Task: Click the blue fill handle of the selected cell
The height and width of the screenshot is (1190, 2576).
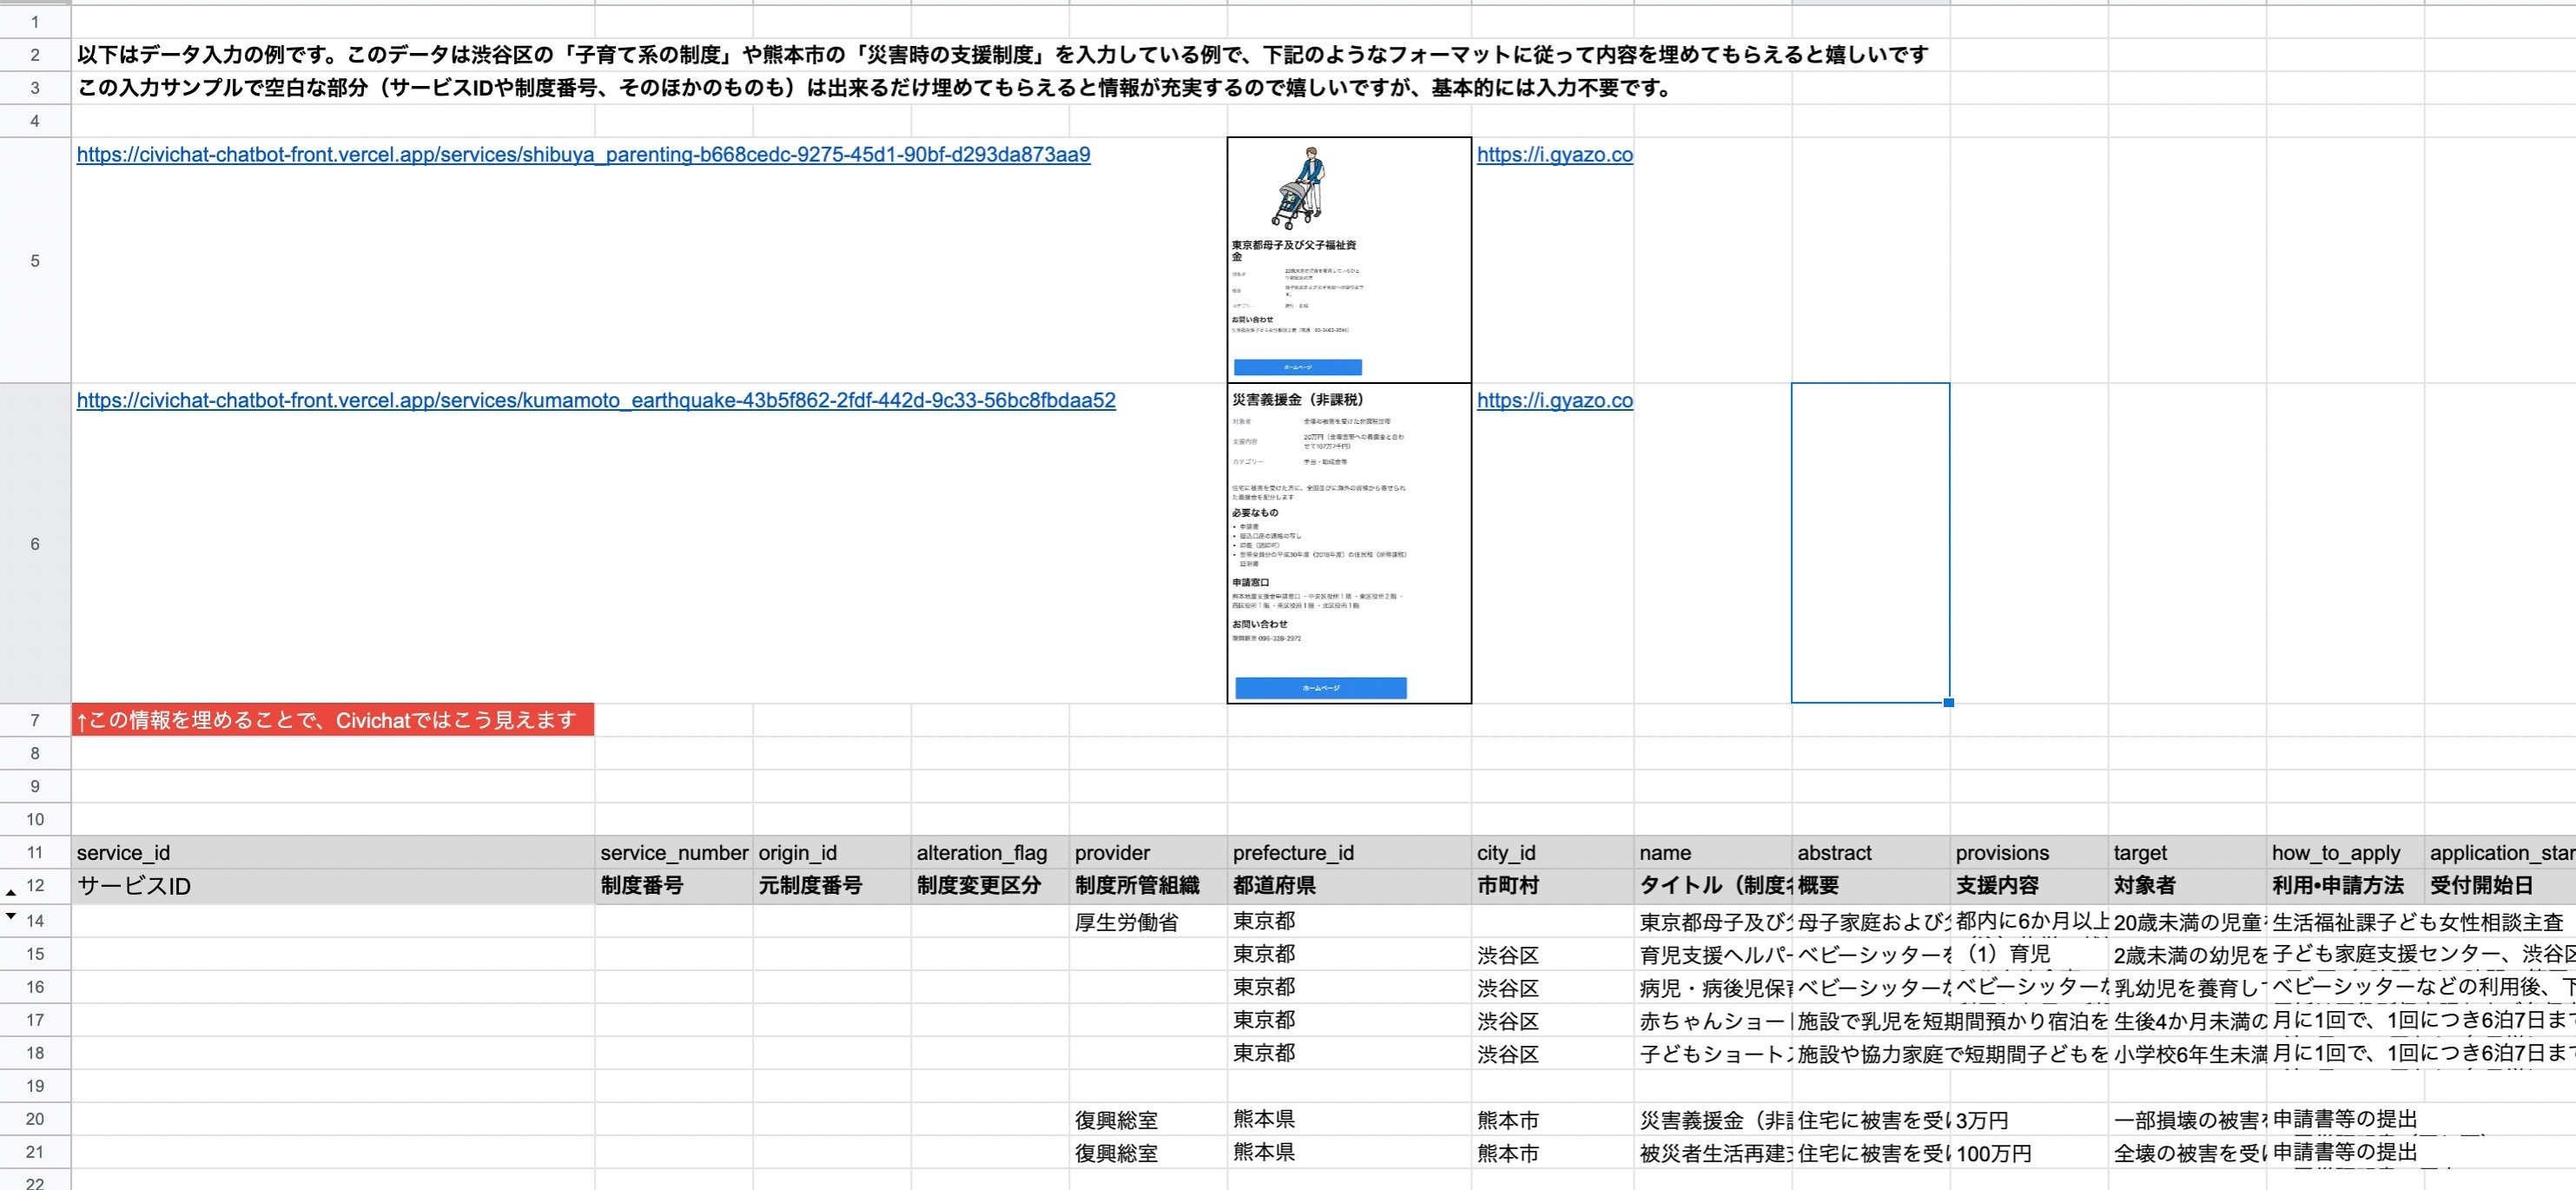Action: click(1948, 703)
